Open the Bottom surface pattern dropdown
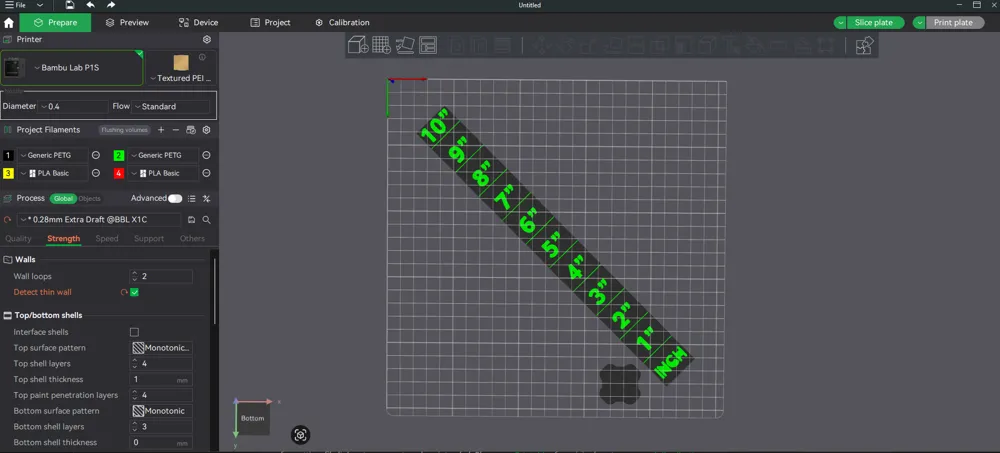Image resolution: width=1000 pixels, height=453 pixels. [x=161, y=411]
